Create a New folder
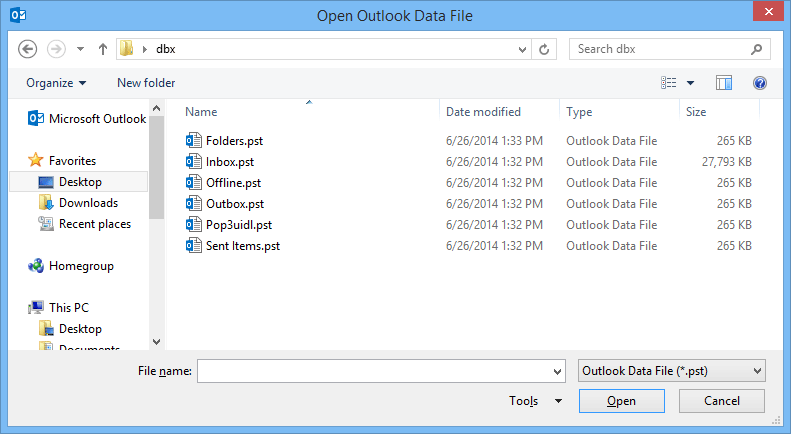 click(x=146, y=83)
